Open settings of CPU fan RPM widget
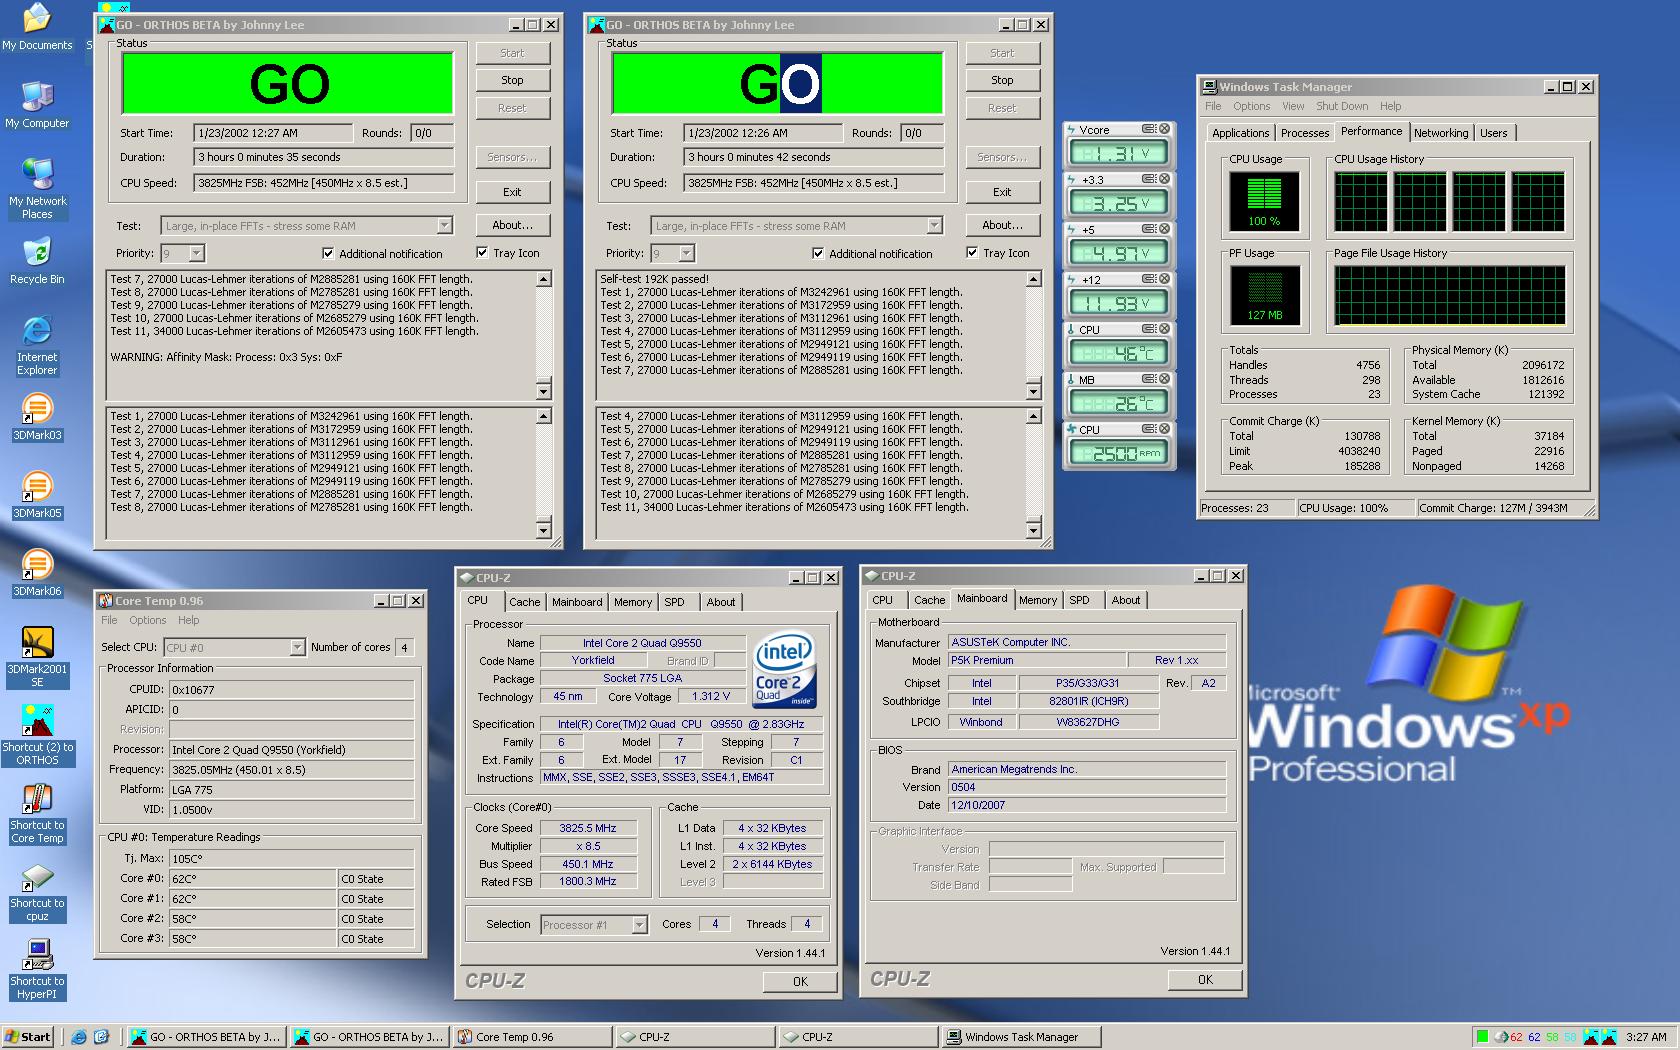Screen dimensions: 1680x1050 pos(1149,429)
